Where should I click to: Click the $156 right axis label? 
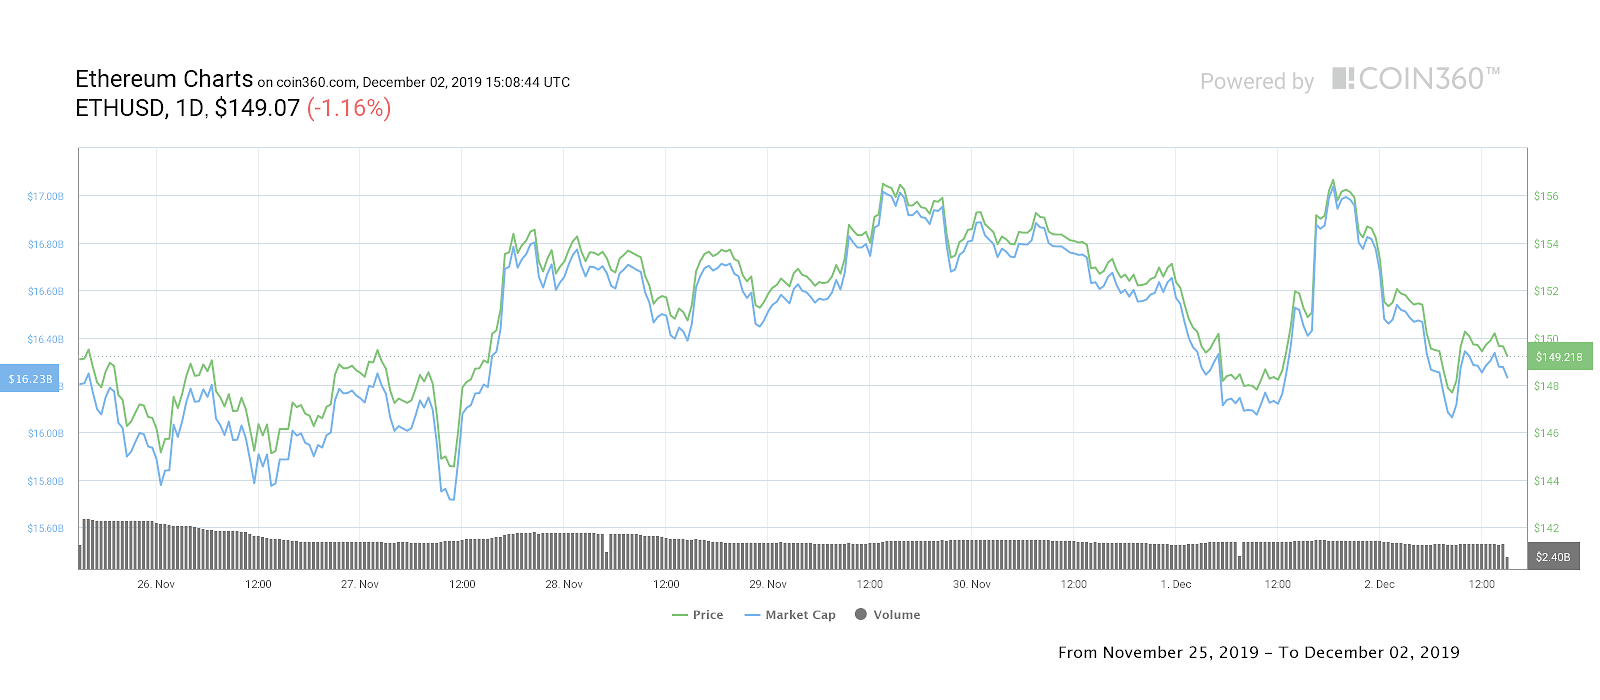tap(1546, 197)
